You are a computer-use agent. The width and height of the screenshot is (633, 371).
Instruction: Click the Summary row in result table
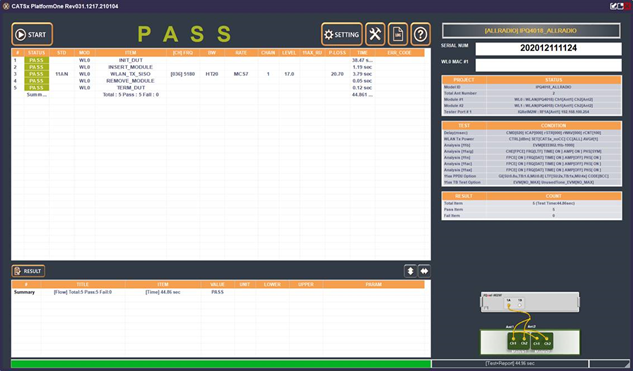tap(218, 292)
